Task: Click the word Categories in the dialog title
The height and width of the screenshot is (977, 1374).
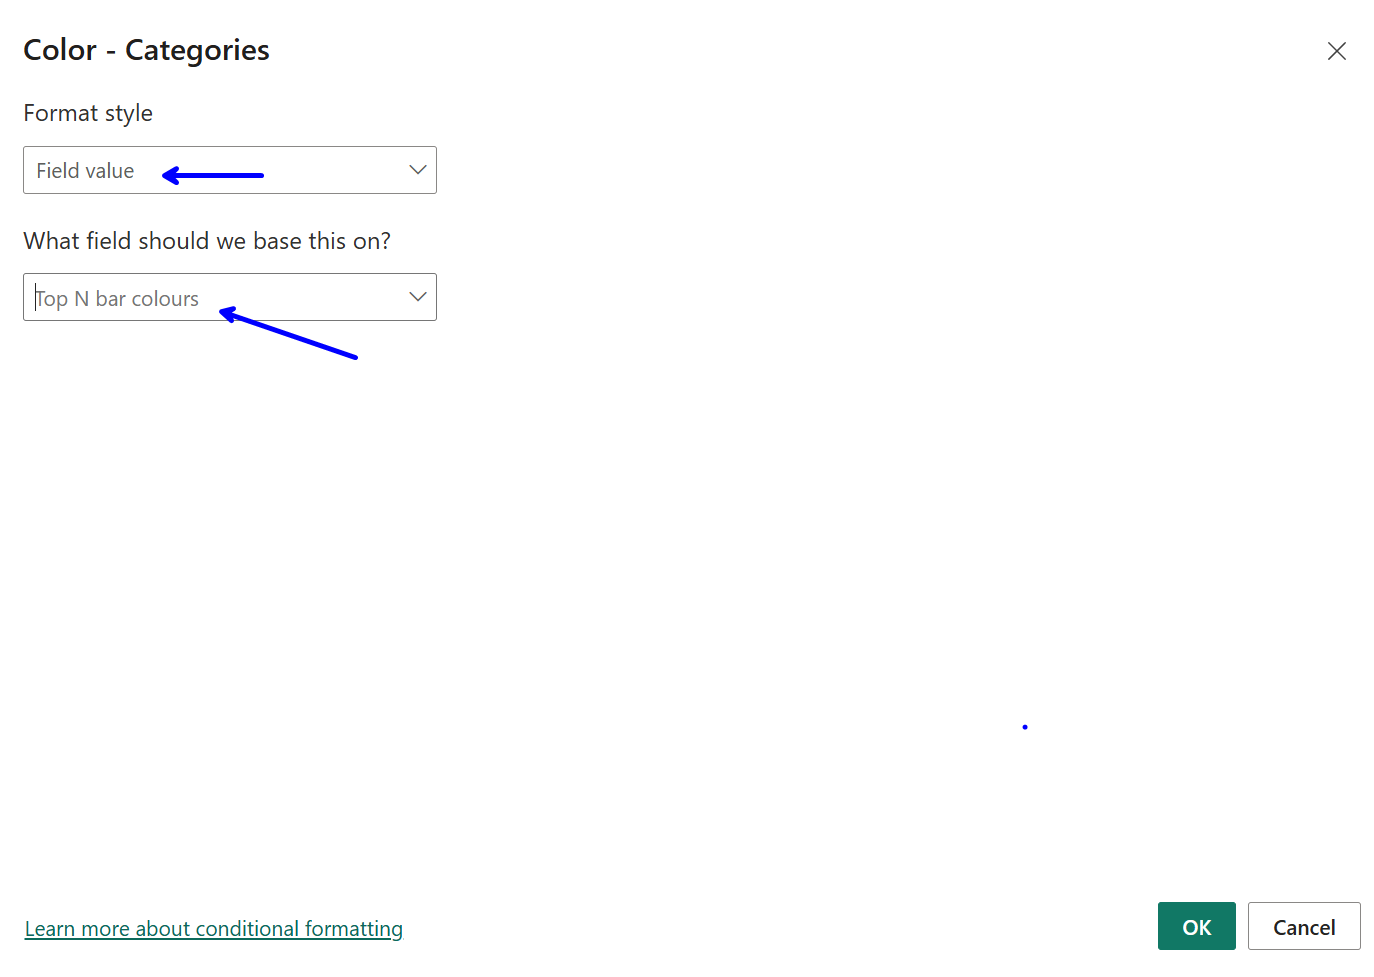Action: pos(197,50)
